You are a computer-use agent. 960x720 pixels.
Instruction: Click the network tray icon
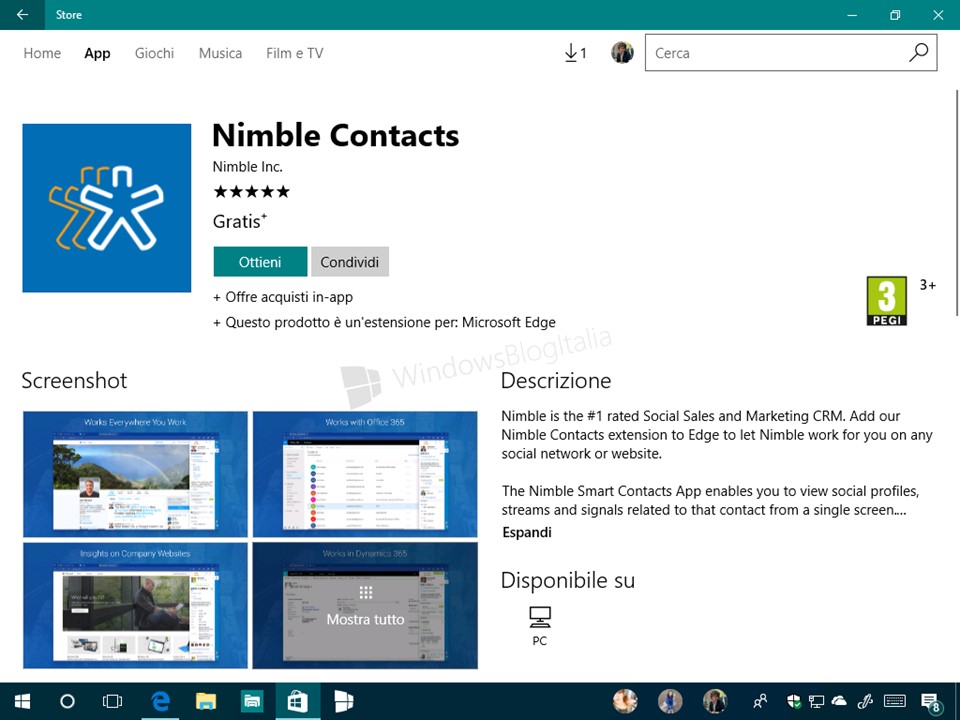pyautogui.click(x=816, y=701)
